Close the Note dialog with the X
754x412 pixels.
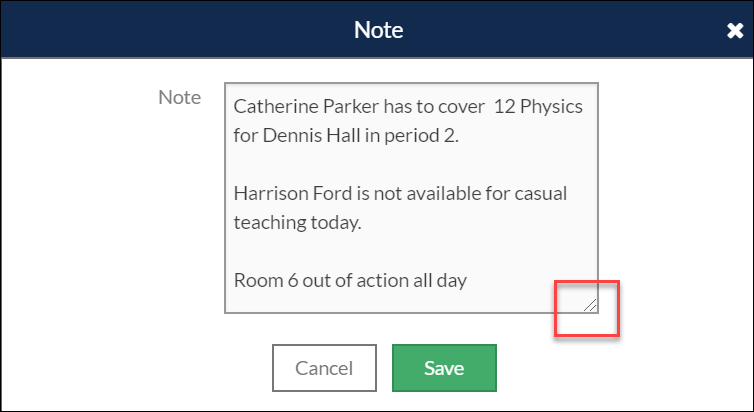tap(734, 31)
